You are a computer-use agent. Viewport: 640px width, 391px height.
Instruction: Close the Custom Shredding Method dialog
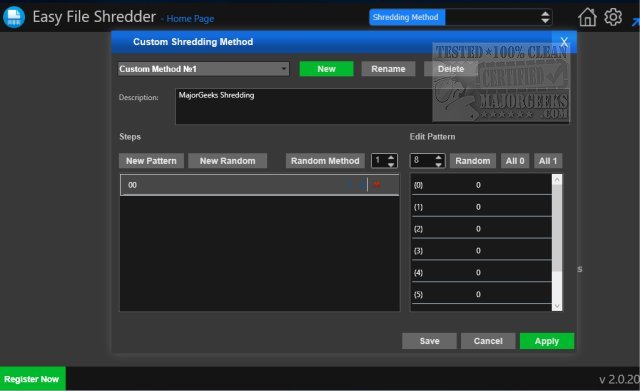(x=564, y=42)
